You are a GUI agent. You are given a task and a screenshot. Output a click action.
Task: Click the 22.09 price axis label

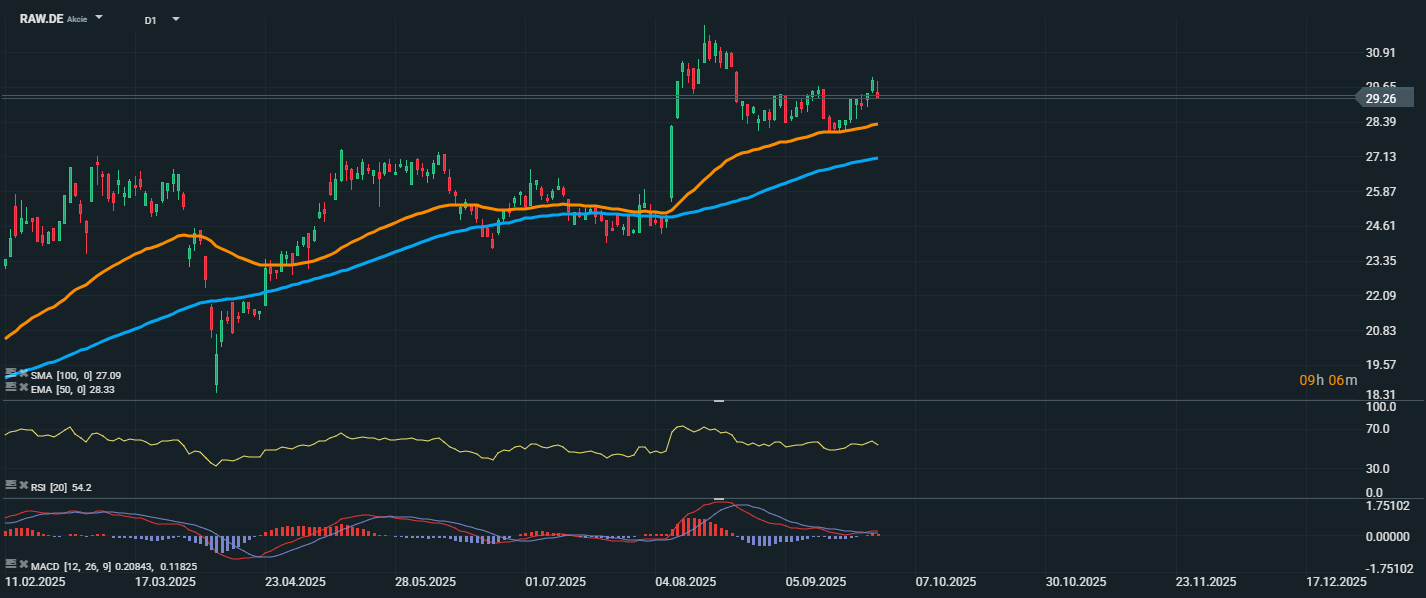coord(1381,295)
